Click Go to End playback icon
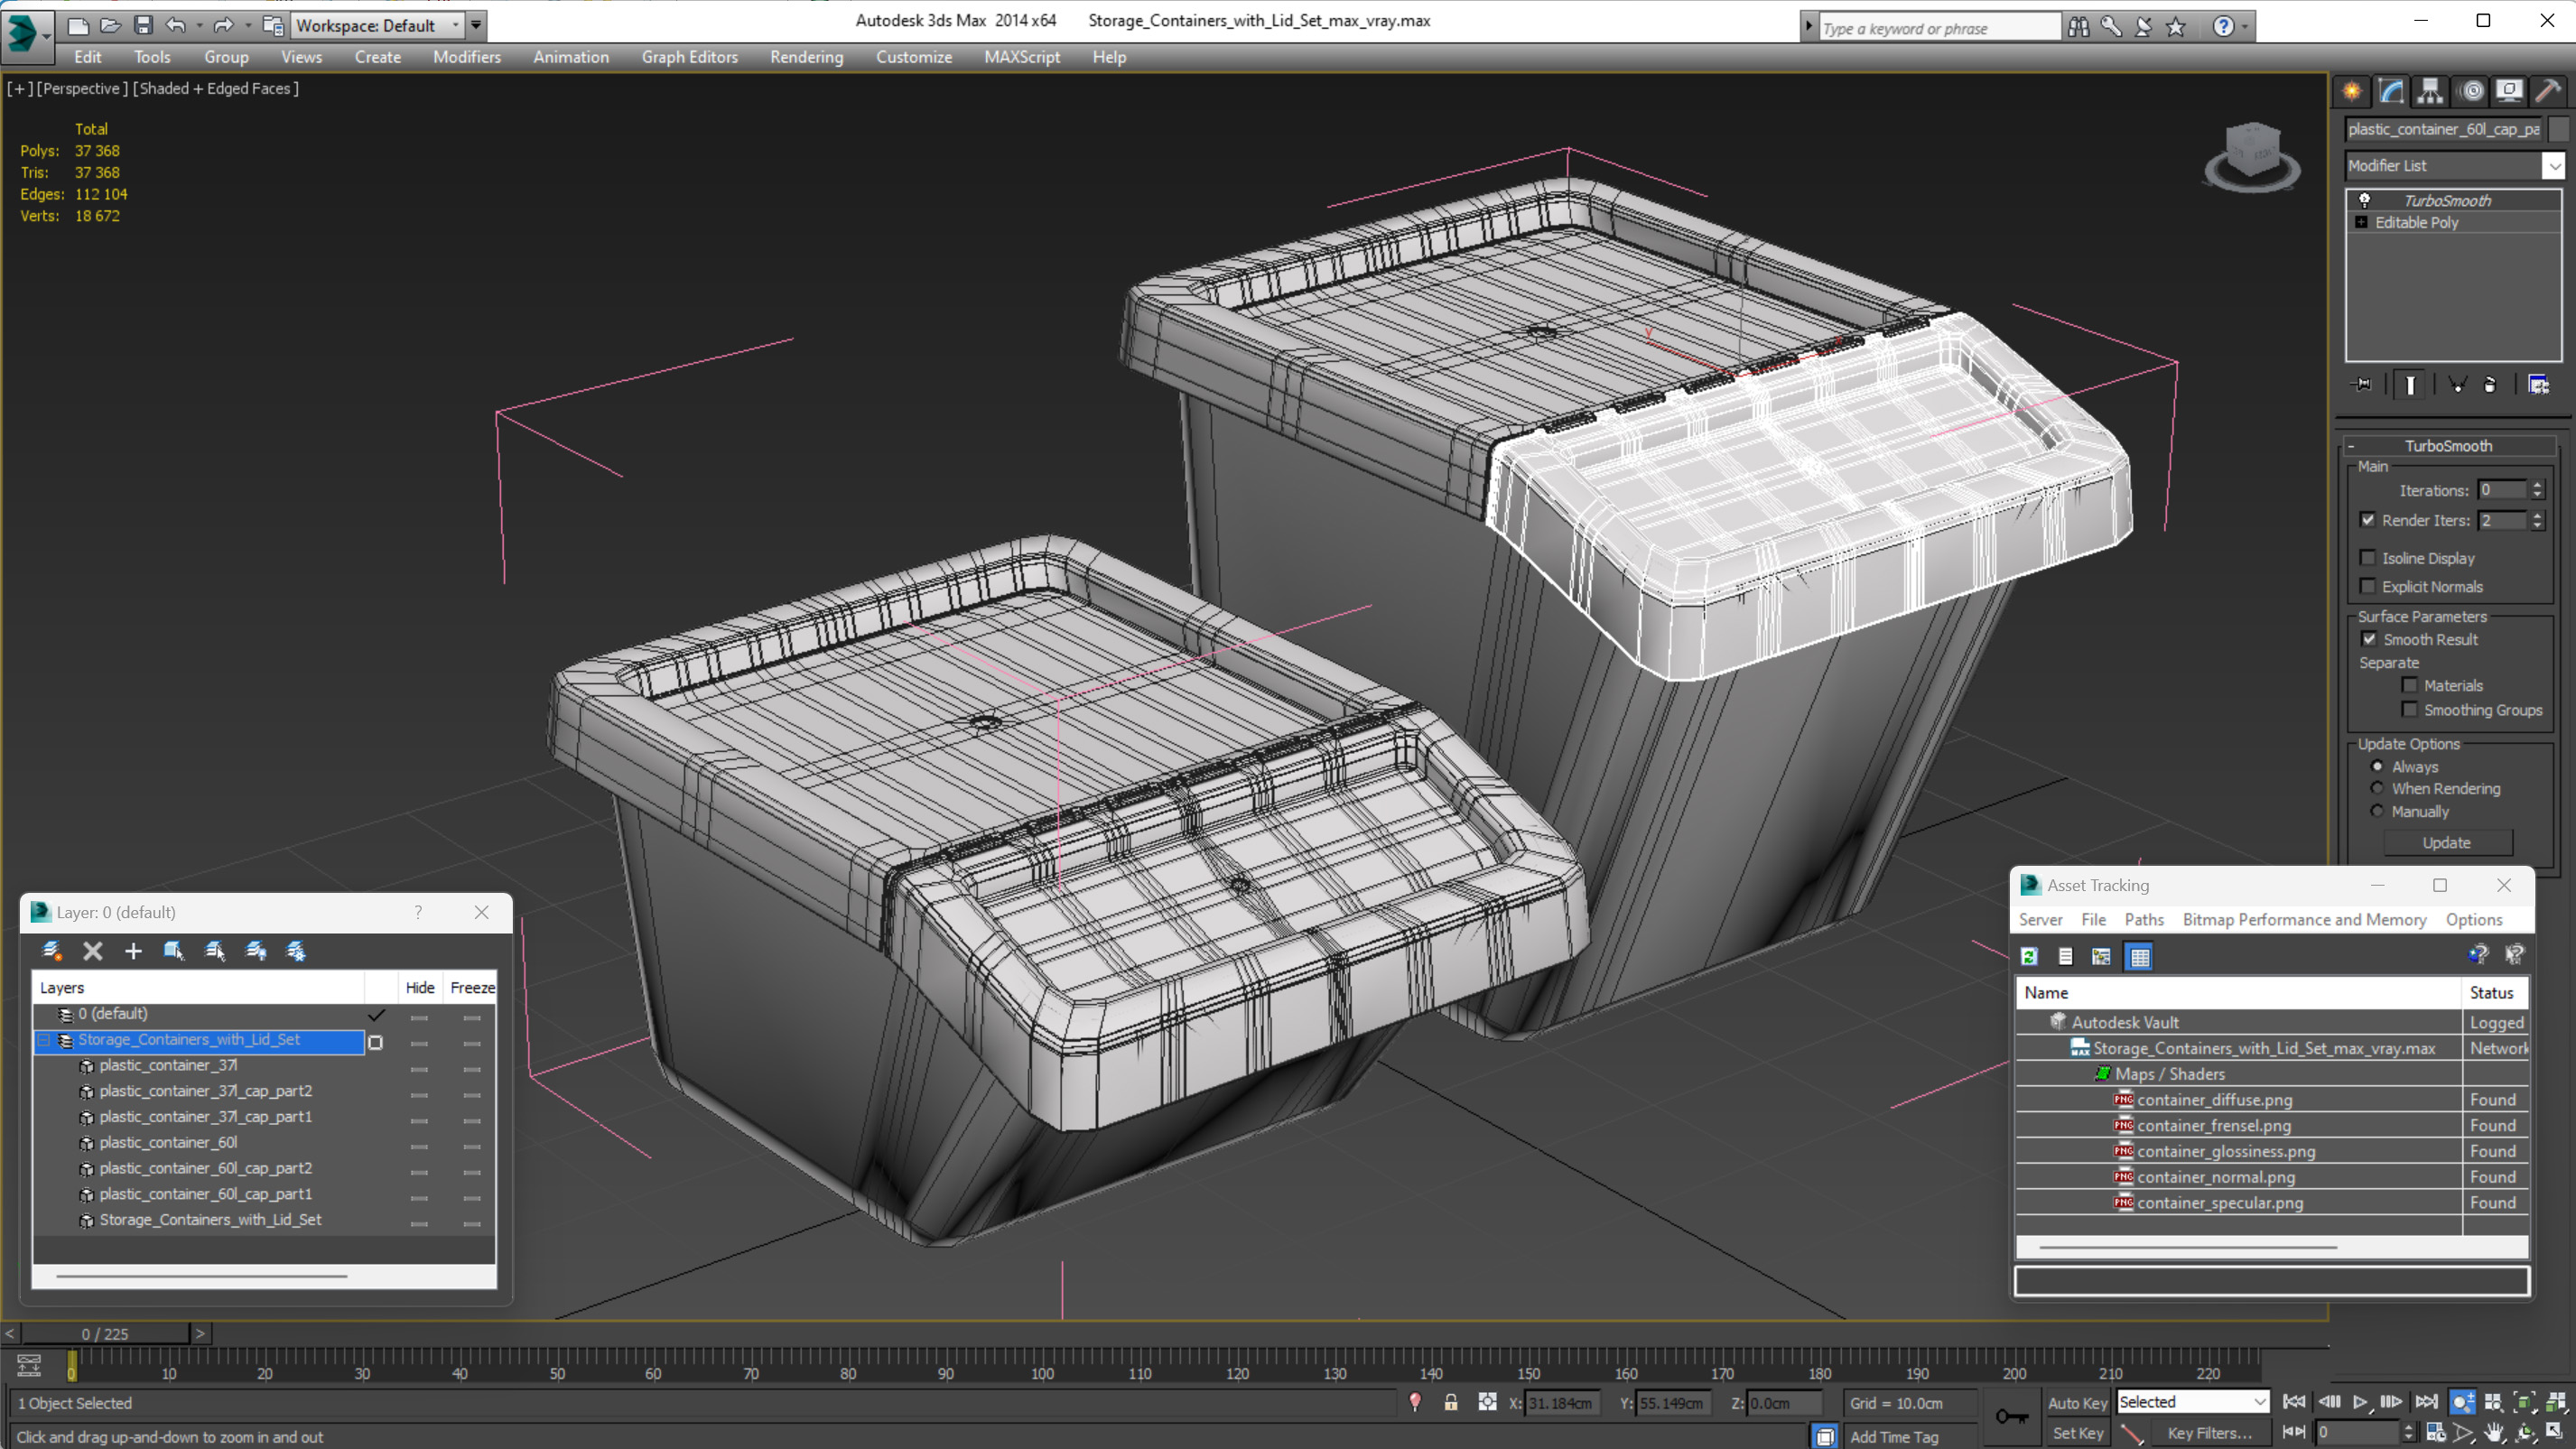Screen dimensions: 2576x1449 click(x=2426, y=1402)
